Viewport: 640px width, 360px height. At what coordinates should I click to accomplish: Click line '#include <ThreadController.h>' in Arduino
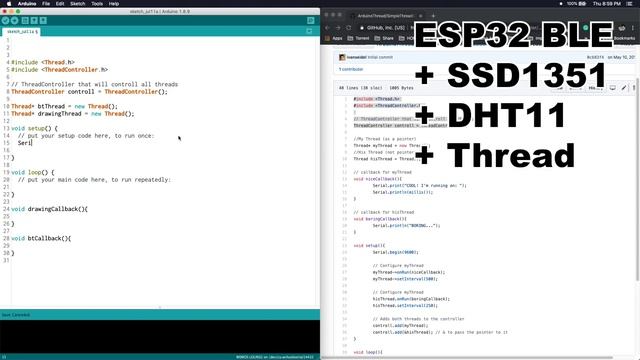click(x=60, y=70)
